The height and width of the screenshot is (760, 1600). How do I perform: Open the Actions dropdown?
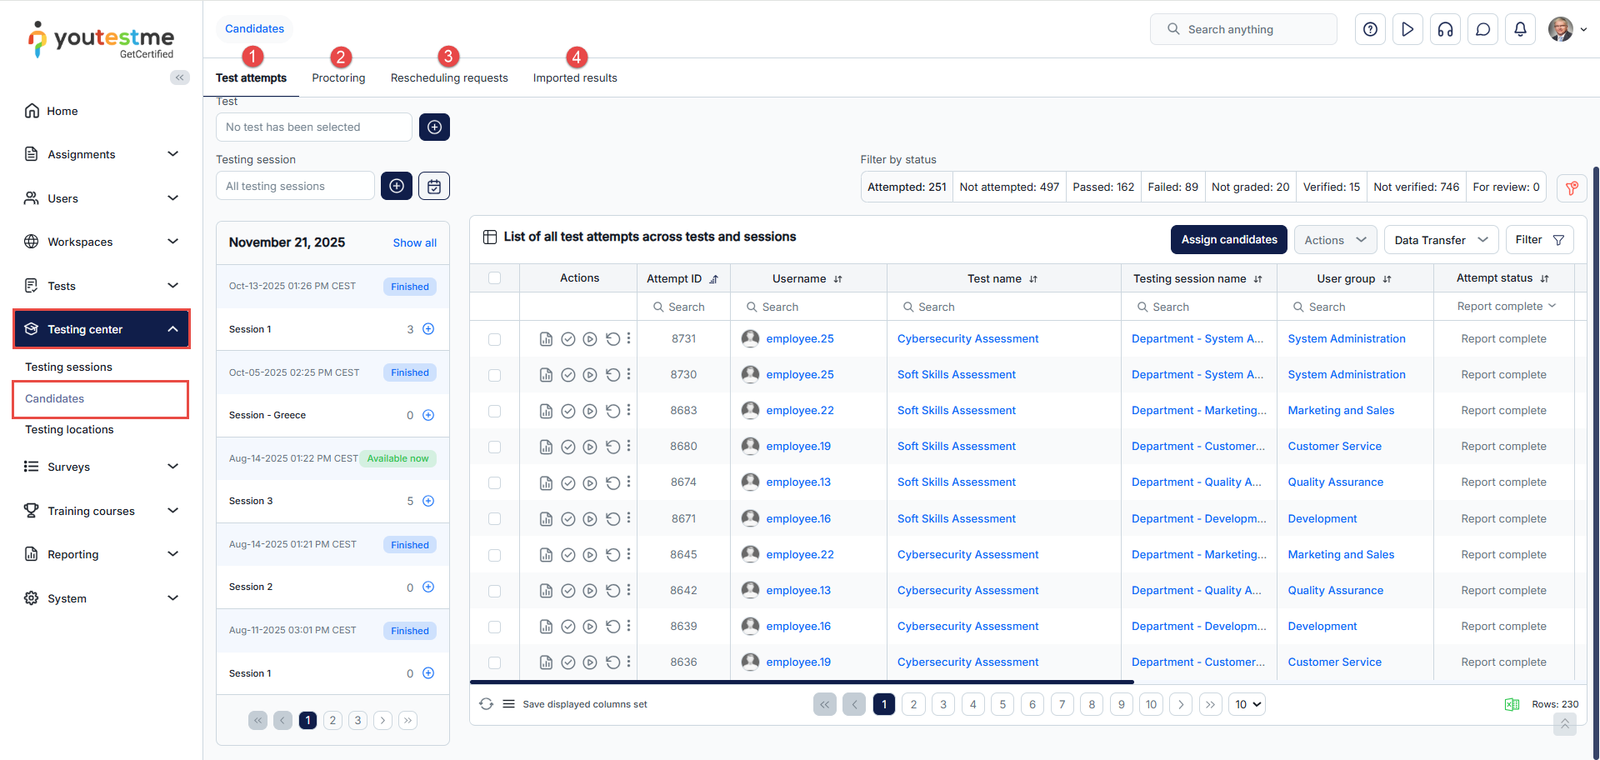coord(1334,240)
